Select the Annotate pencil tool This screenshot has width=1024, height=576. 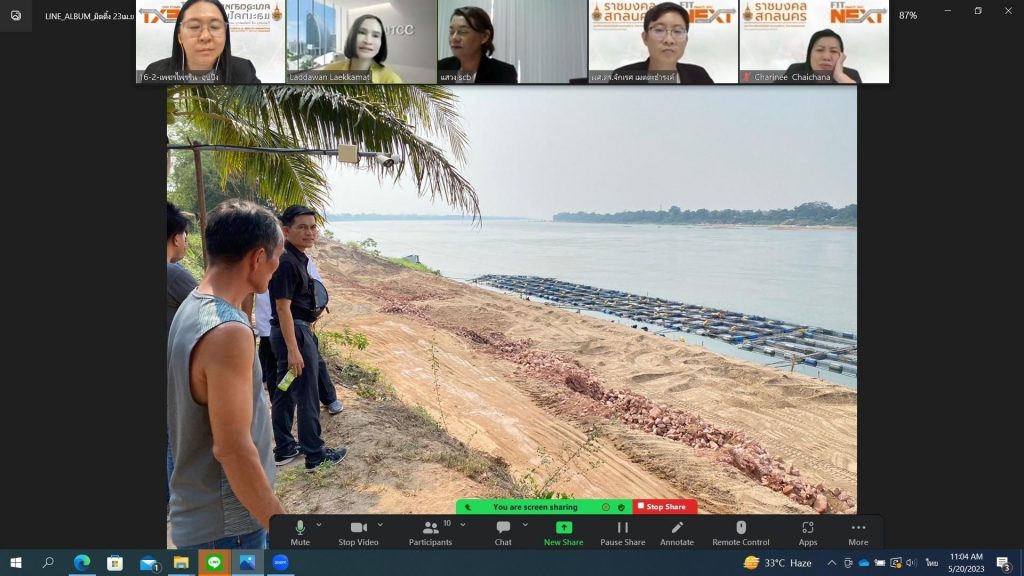(x=677, y=530)
